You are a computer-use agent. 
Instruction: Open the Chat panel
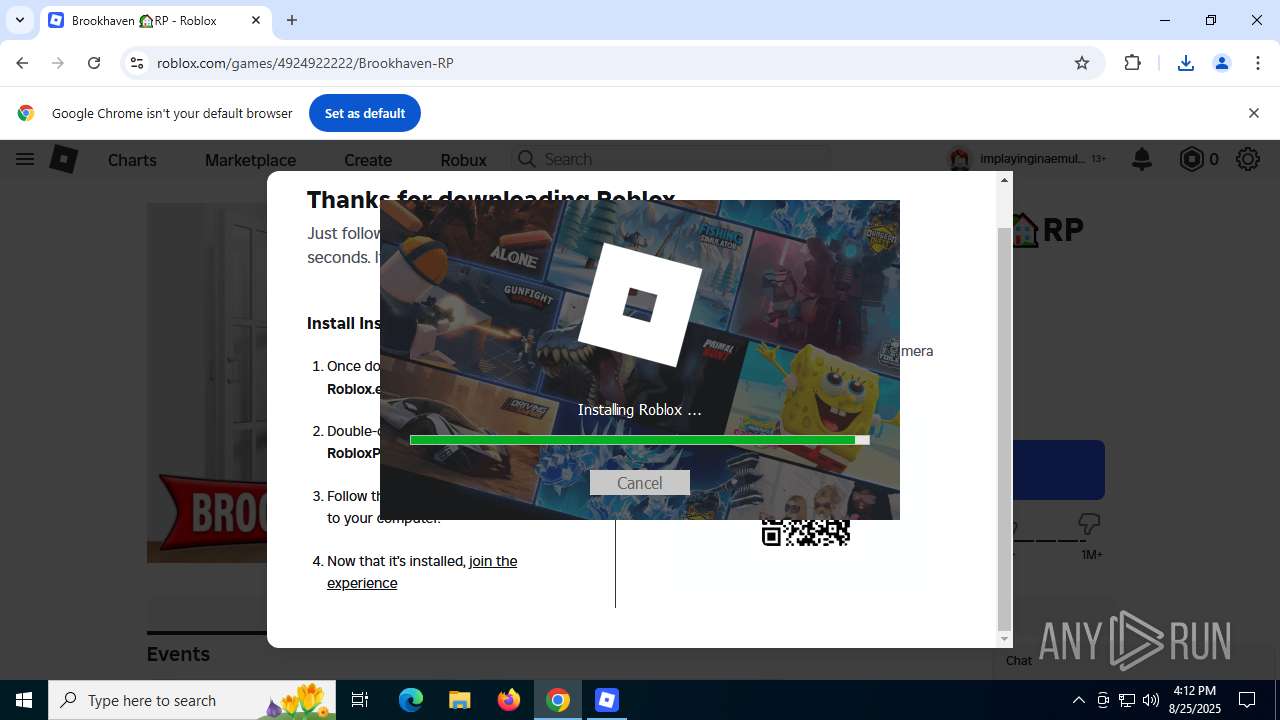1019,660
